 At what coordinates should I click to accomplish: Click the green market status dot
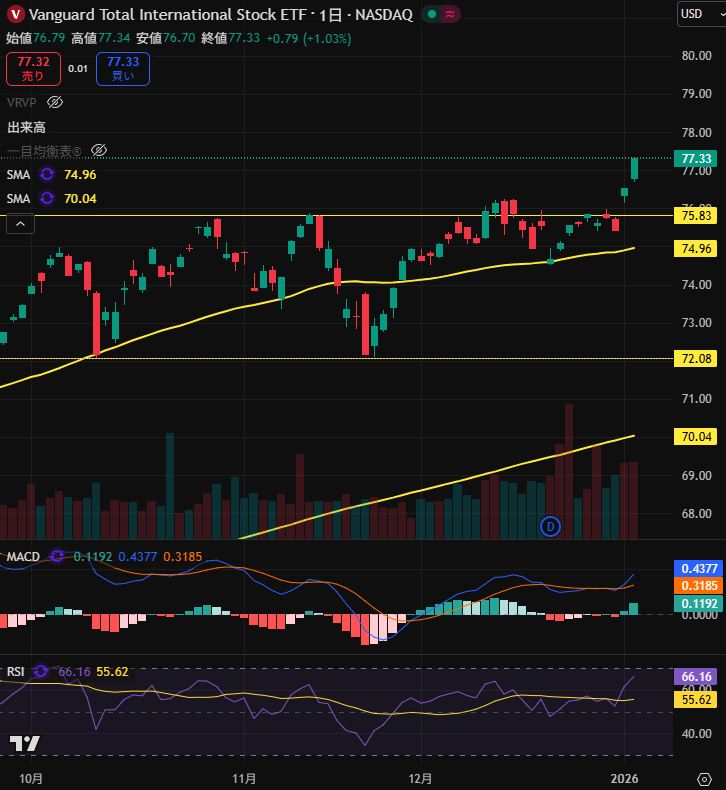coord(429,14)
